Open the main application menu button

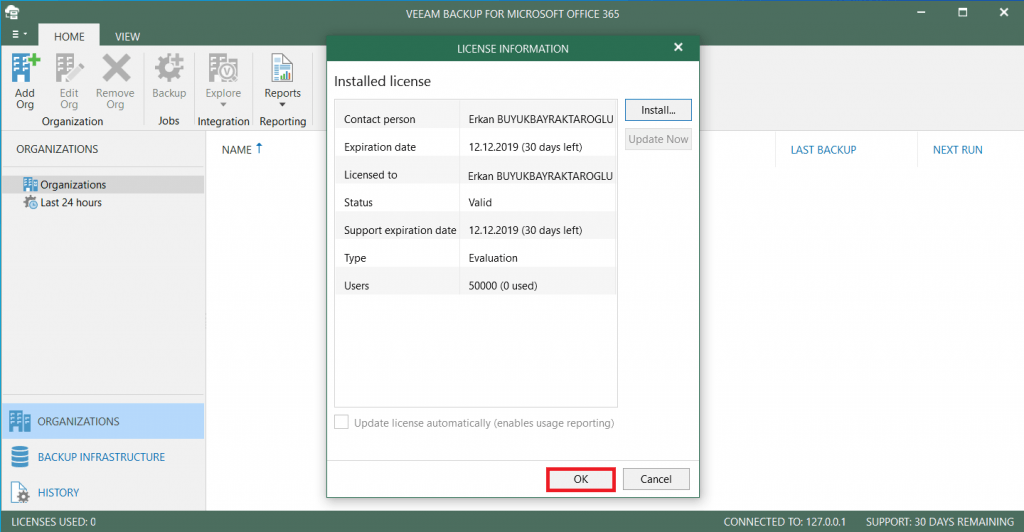click(x=18, y=35)
